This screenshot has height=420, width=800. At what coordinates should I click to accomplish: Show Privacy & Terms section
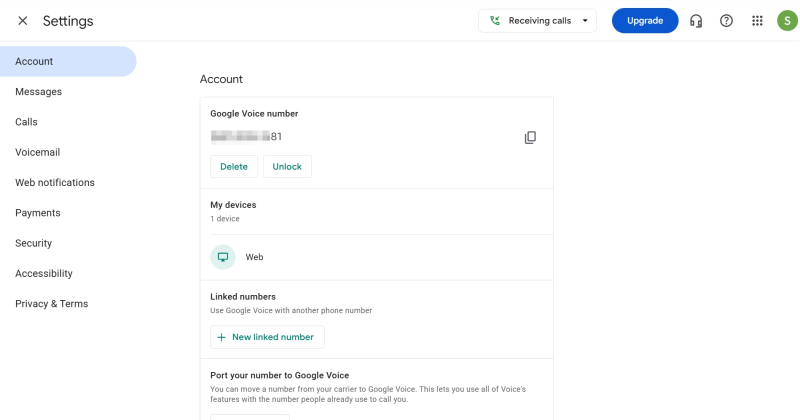click(52, 304)
